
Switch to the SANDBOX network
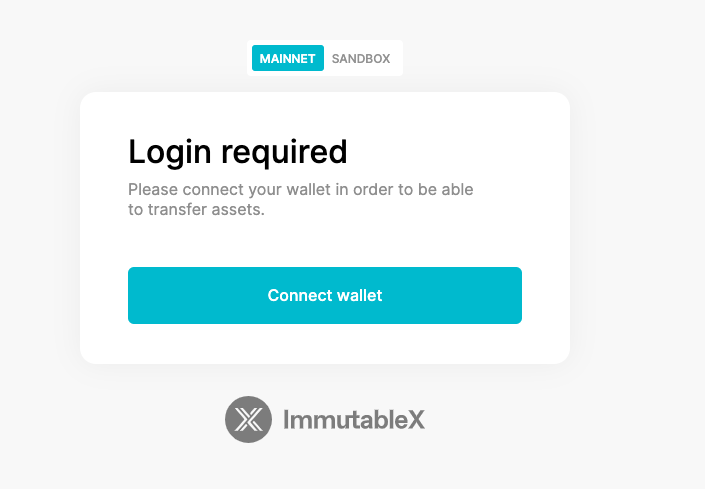(361, 58)
